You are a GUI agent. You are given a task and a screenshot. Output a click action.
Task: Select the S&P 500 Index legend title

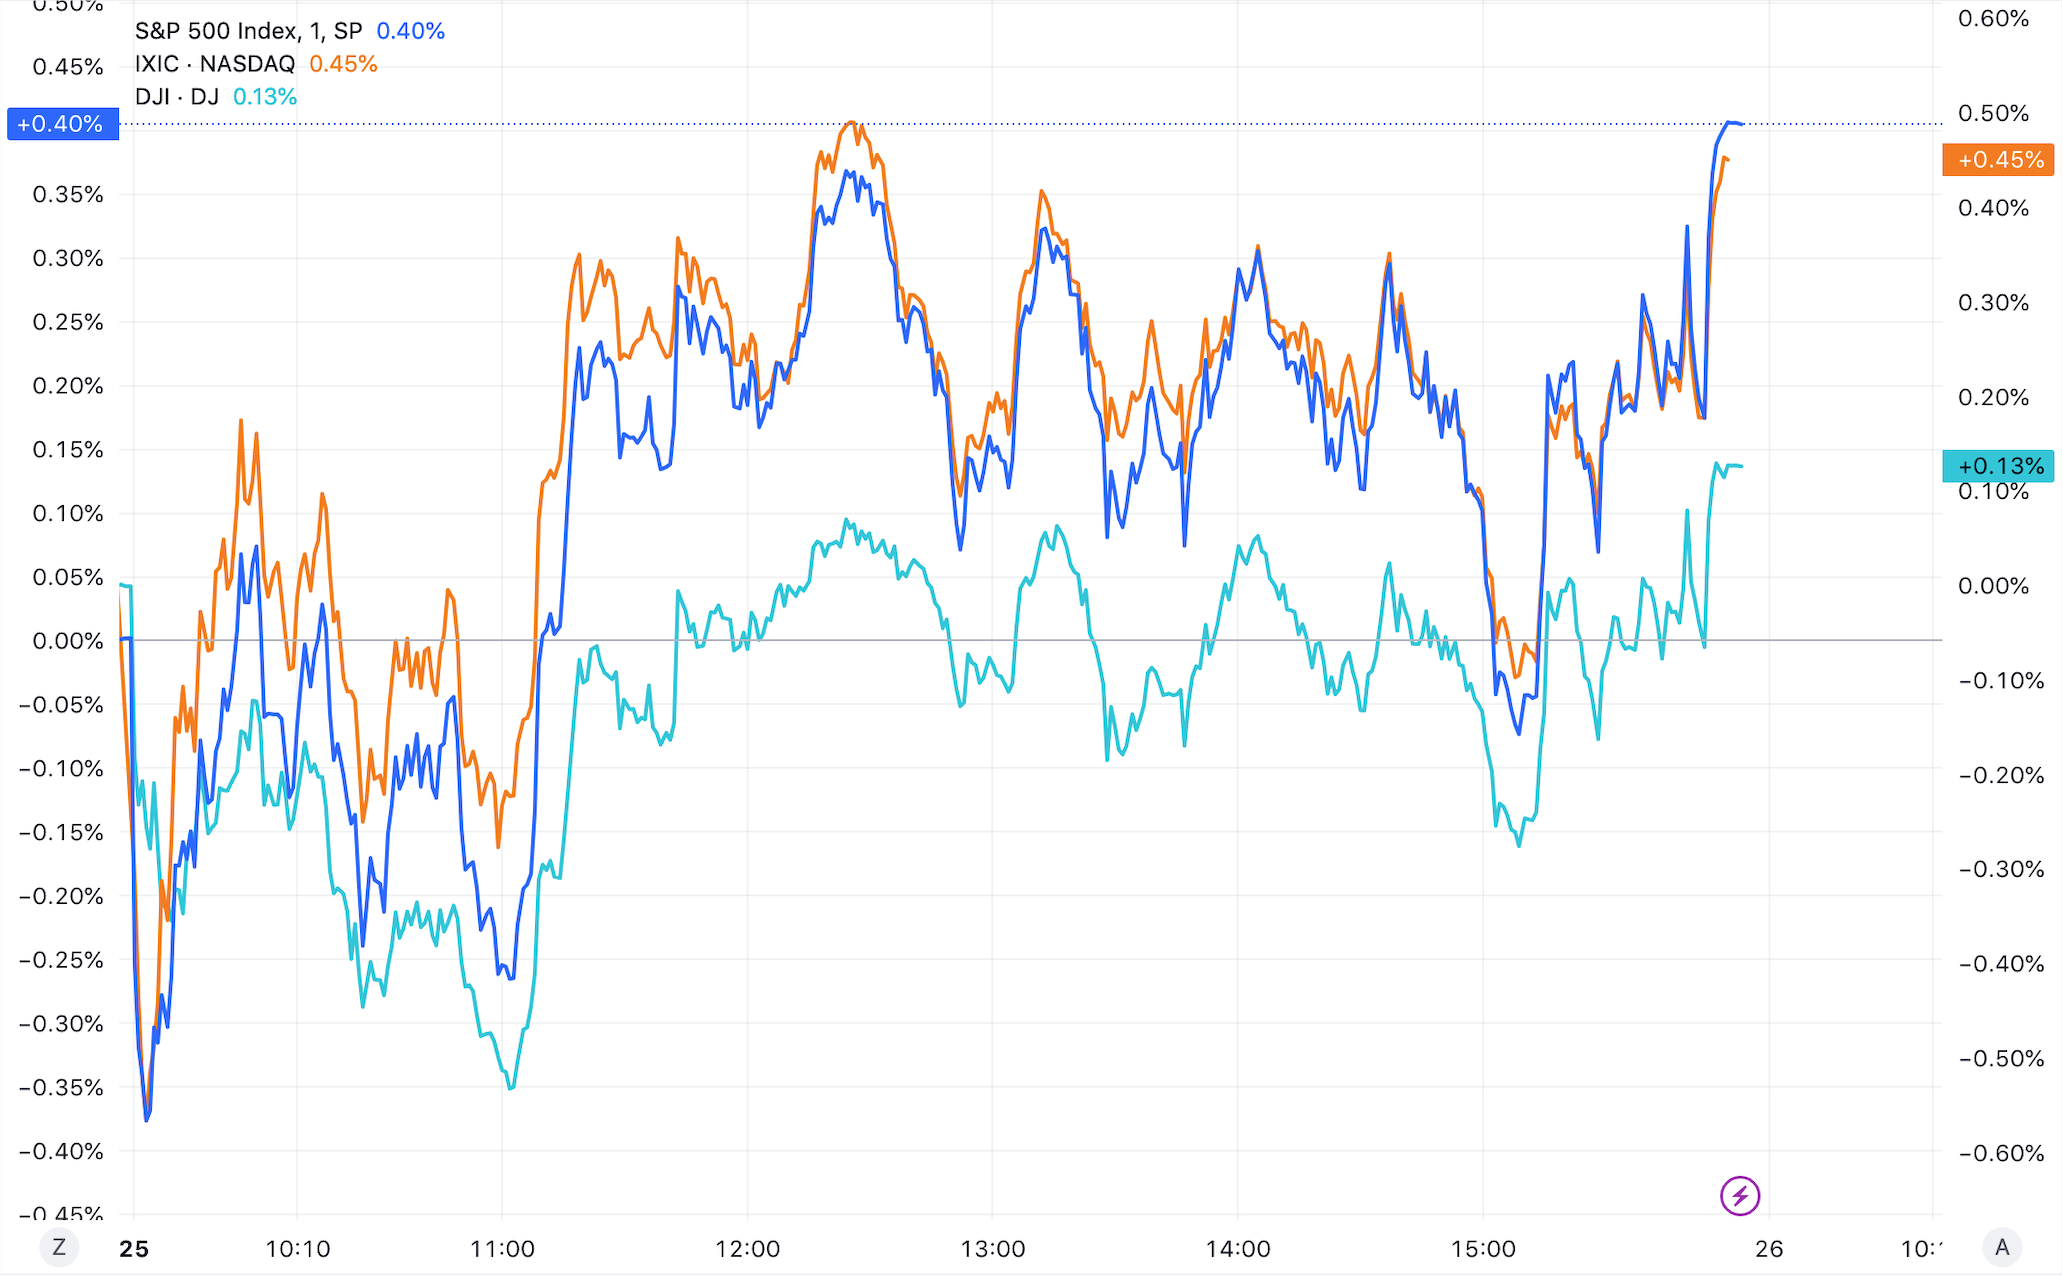(248, 31)
